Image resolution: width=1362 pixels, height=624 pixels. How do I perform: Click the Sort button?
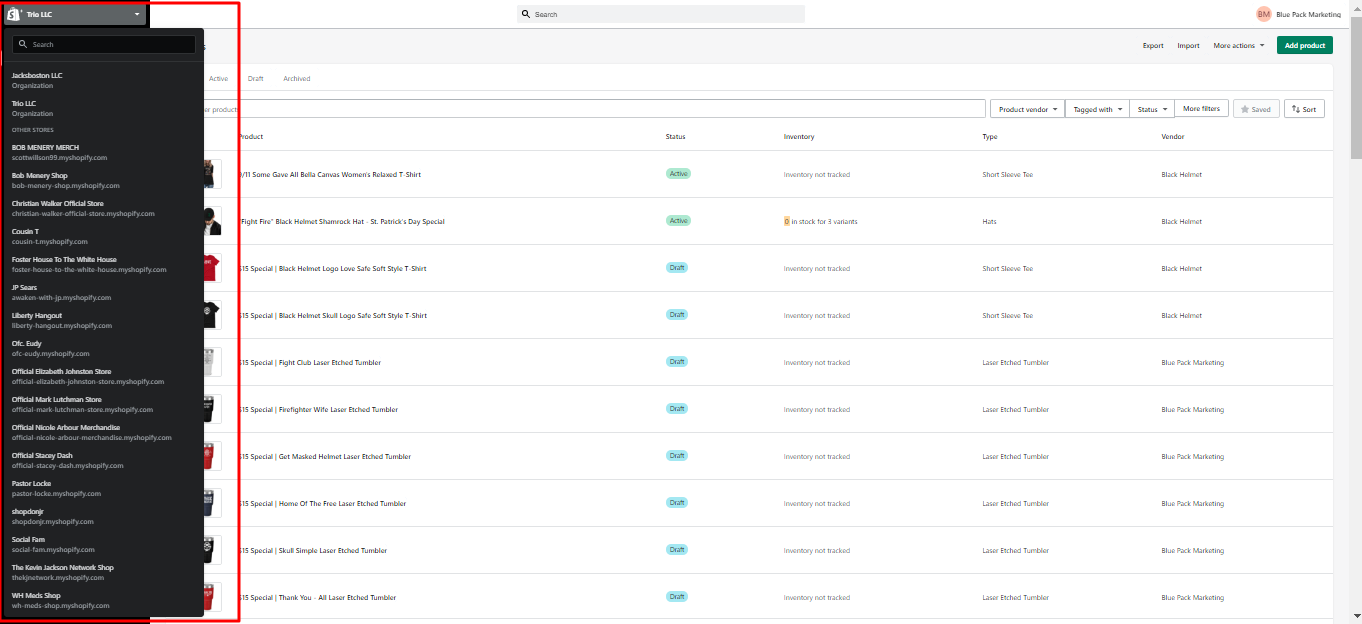(1304, 109)
